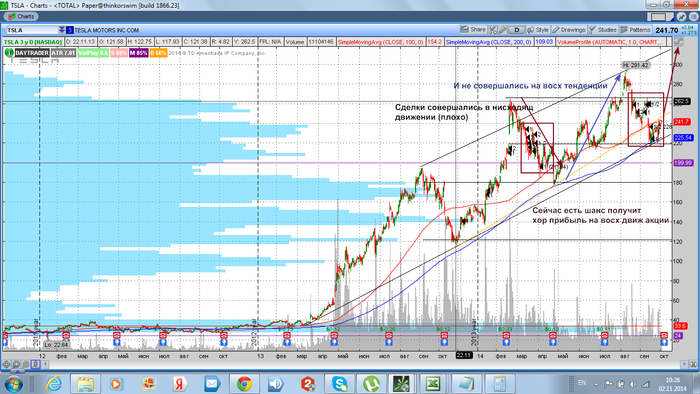Click the expand chart icon at bottom right

[x=694, y=365]
